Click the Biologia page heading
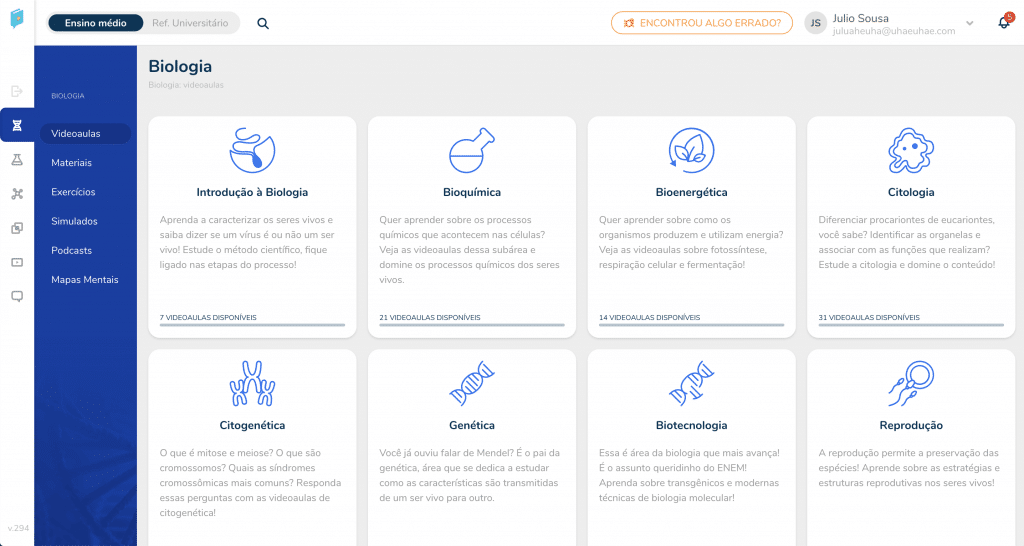The width and height of the screenshot is (1024, 546). pyautogui.click(x=180, y=66)
